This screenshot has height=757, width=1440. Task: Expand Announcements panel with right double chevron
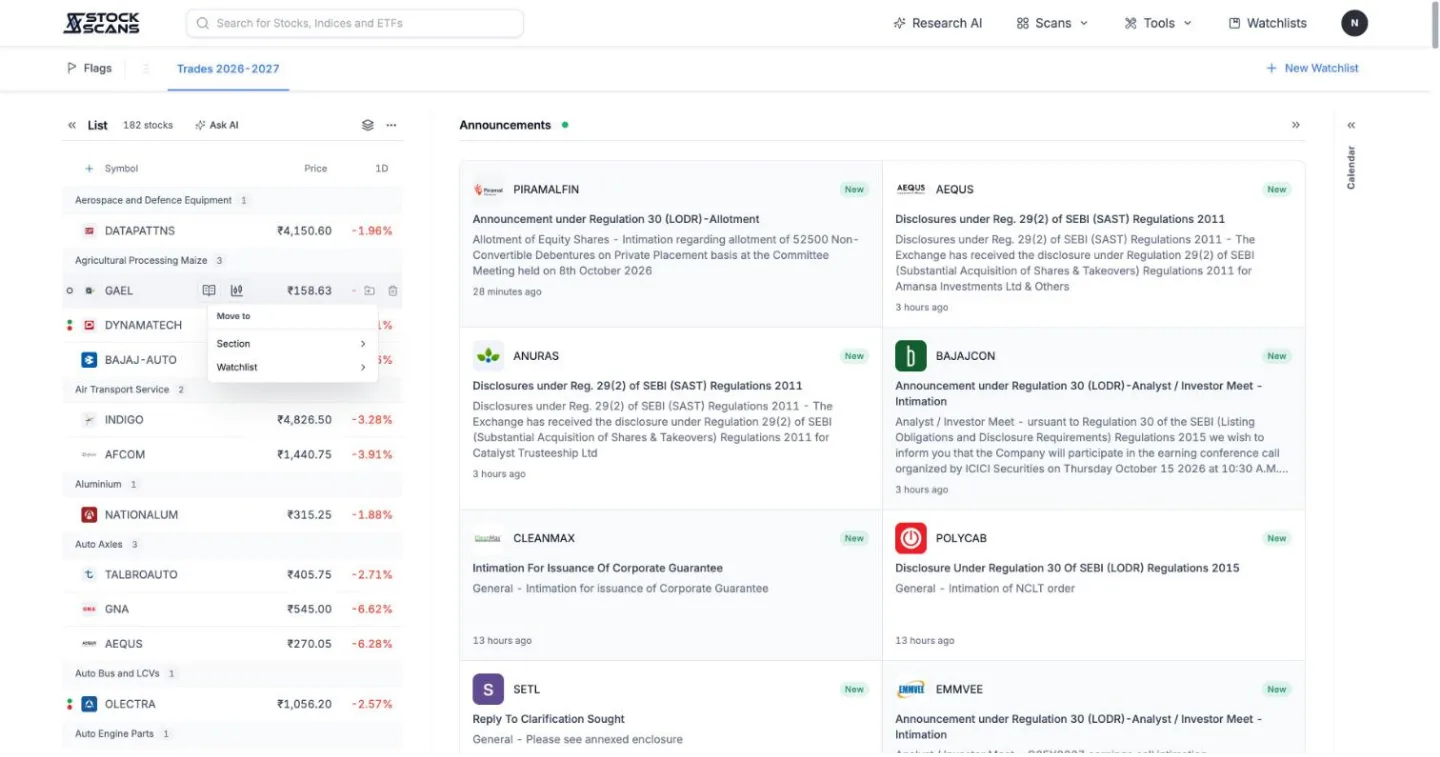click(1296, 125)
